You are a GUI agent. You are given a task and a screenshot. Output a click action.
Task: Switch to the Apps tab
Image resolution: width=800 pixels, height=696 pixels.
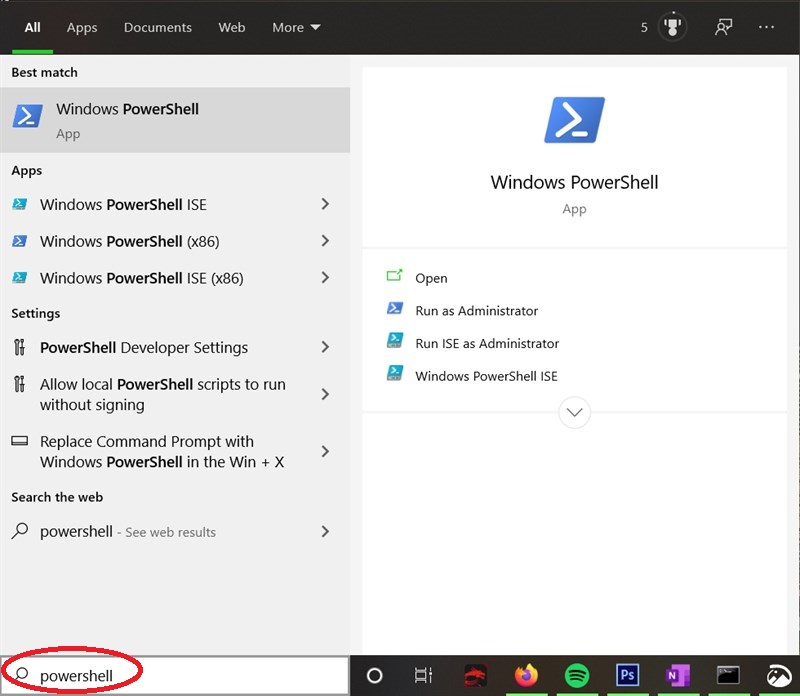coord(82,28)
